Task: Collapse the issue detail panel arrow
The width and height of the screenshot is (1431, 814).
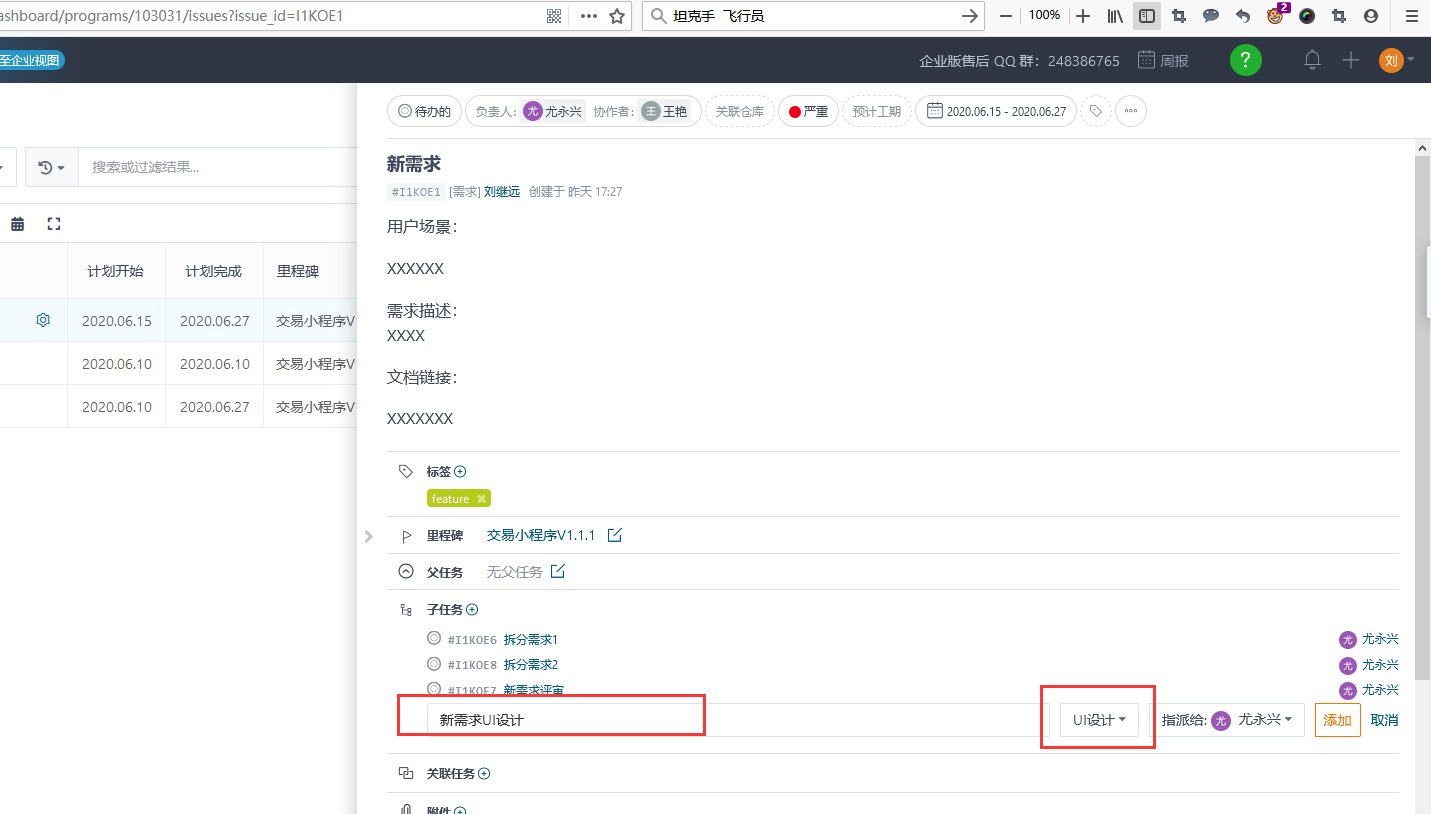Action: (x=368, y=536)
